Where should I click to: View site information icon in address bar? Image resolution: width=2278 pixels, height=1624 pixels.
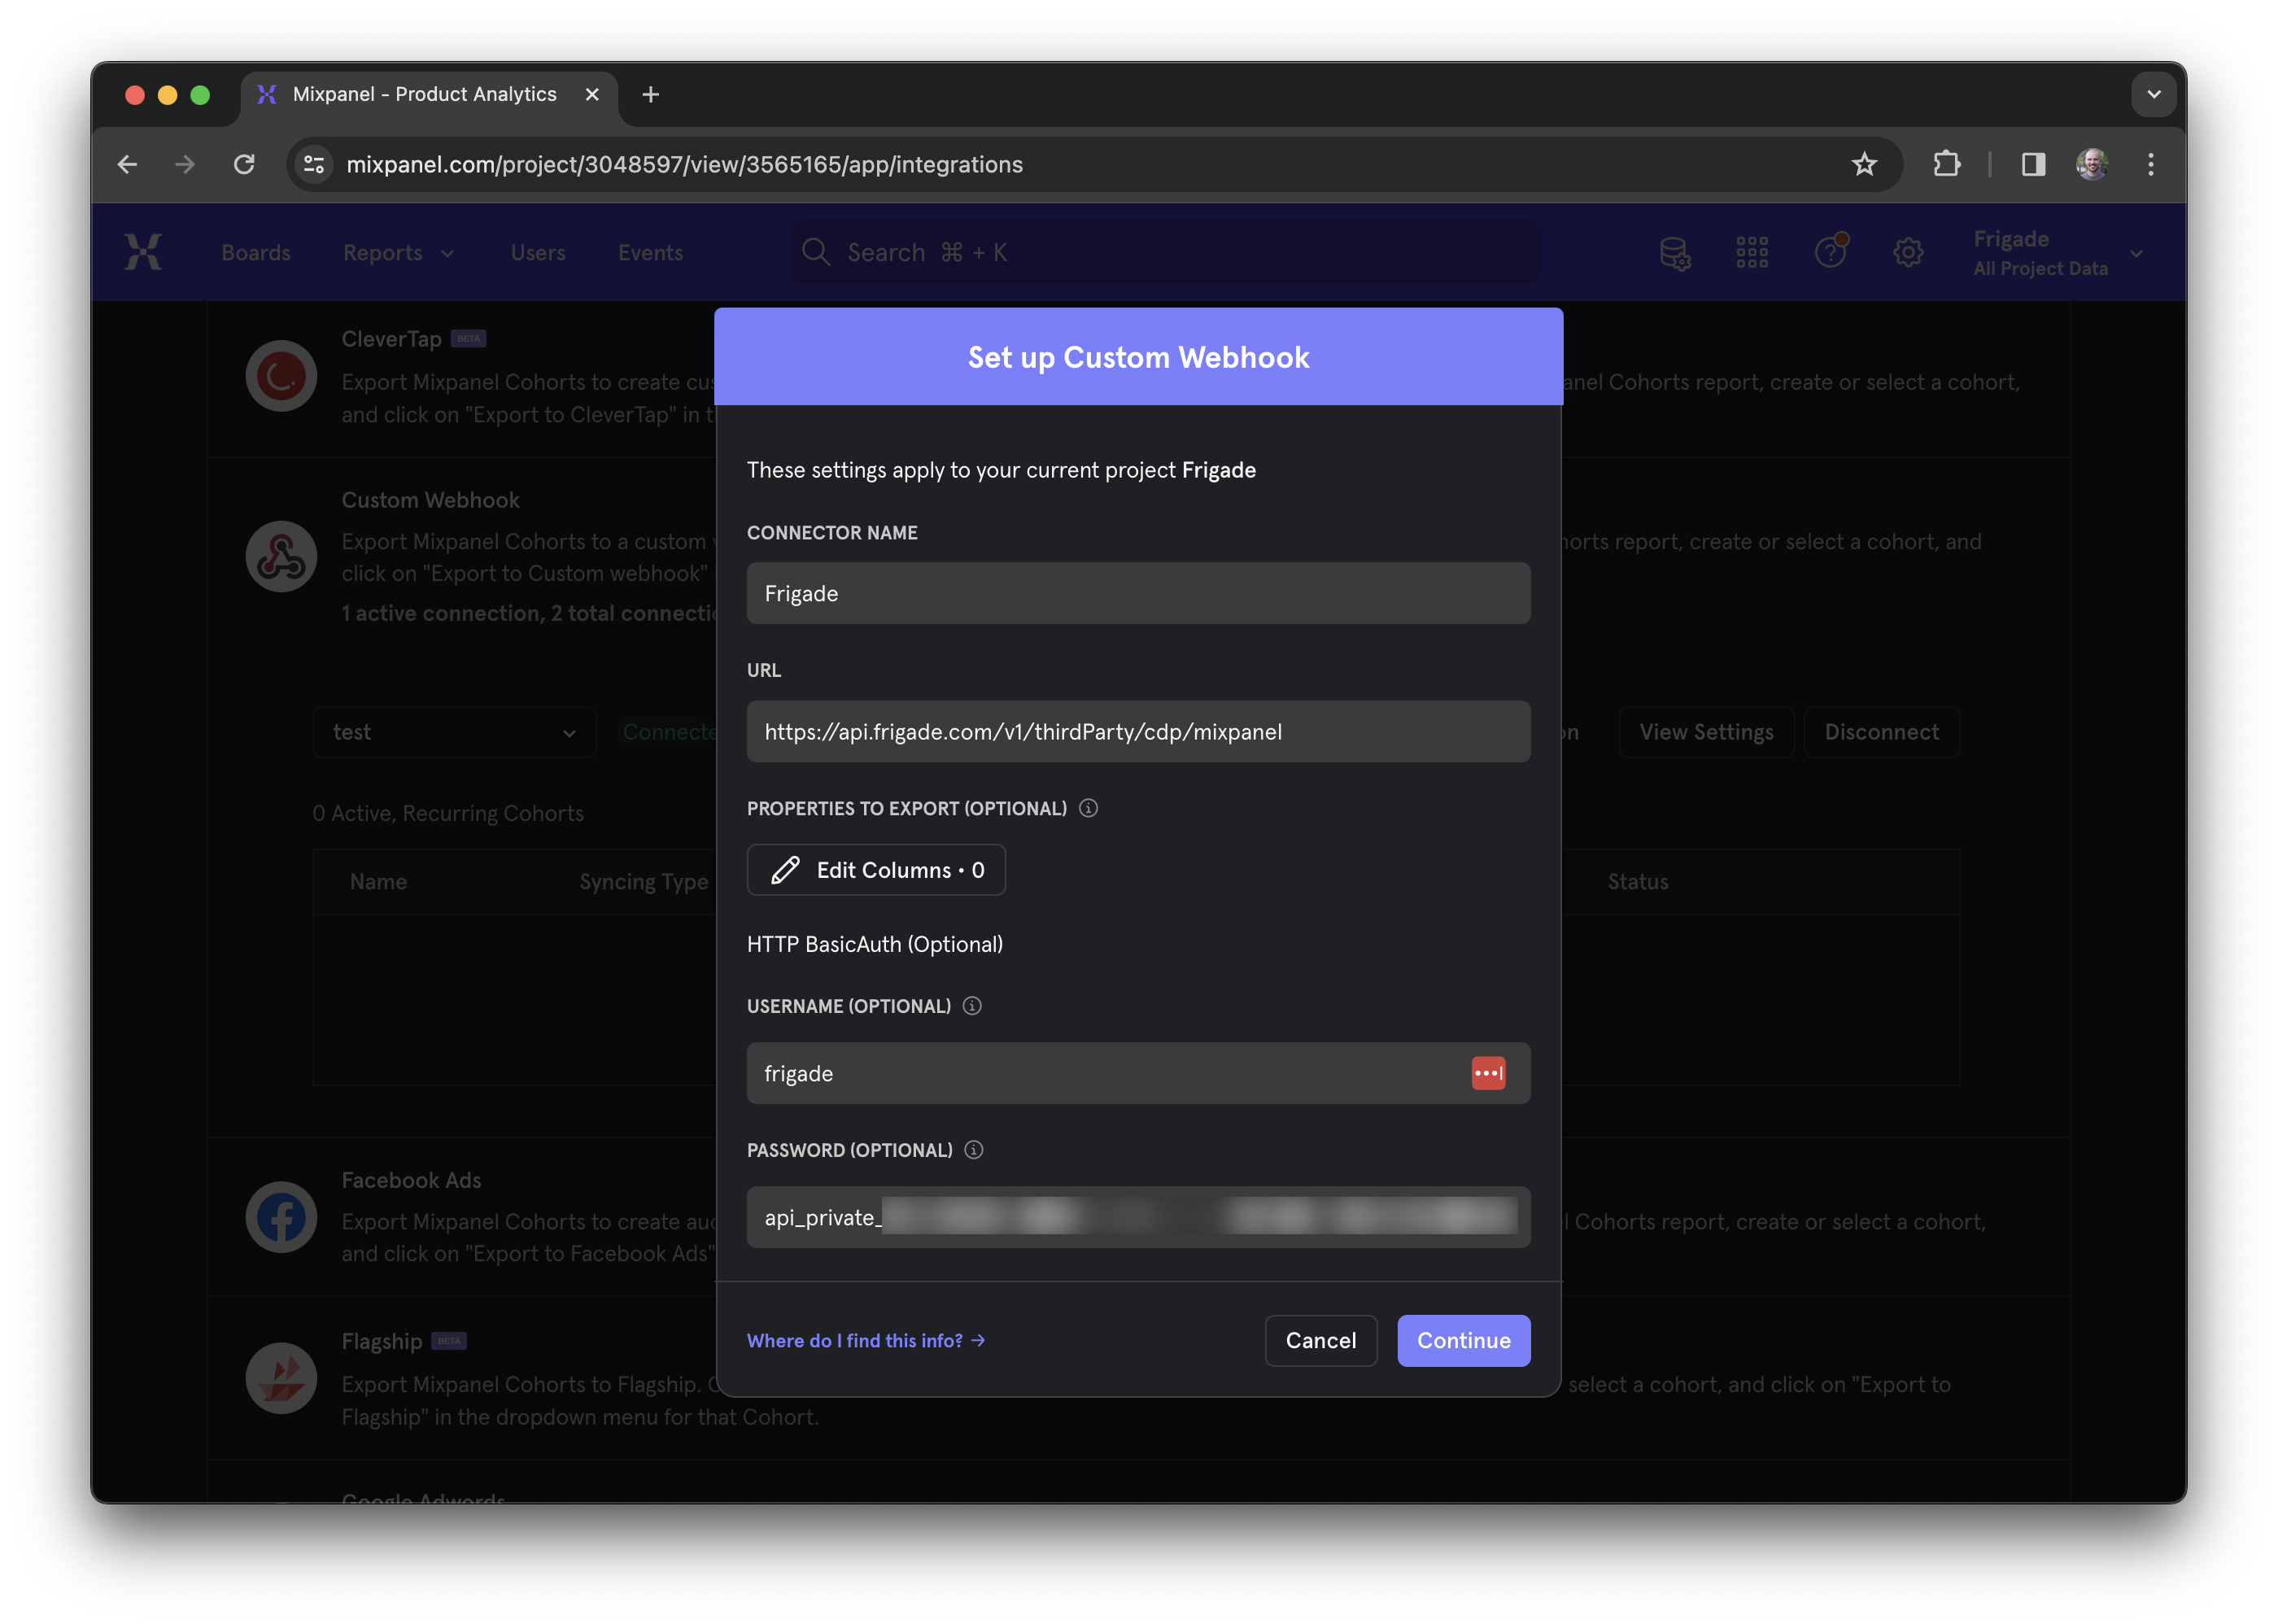[x=314, y=164]
